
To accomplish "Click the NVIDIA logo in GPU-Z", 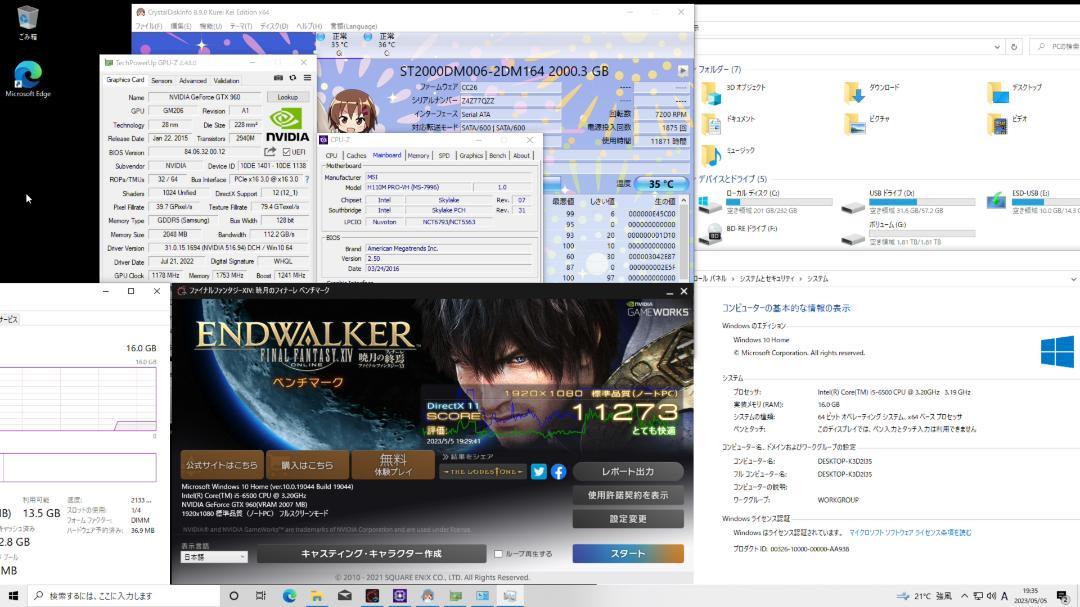I will click(287, 125).
